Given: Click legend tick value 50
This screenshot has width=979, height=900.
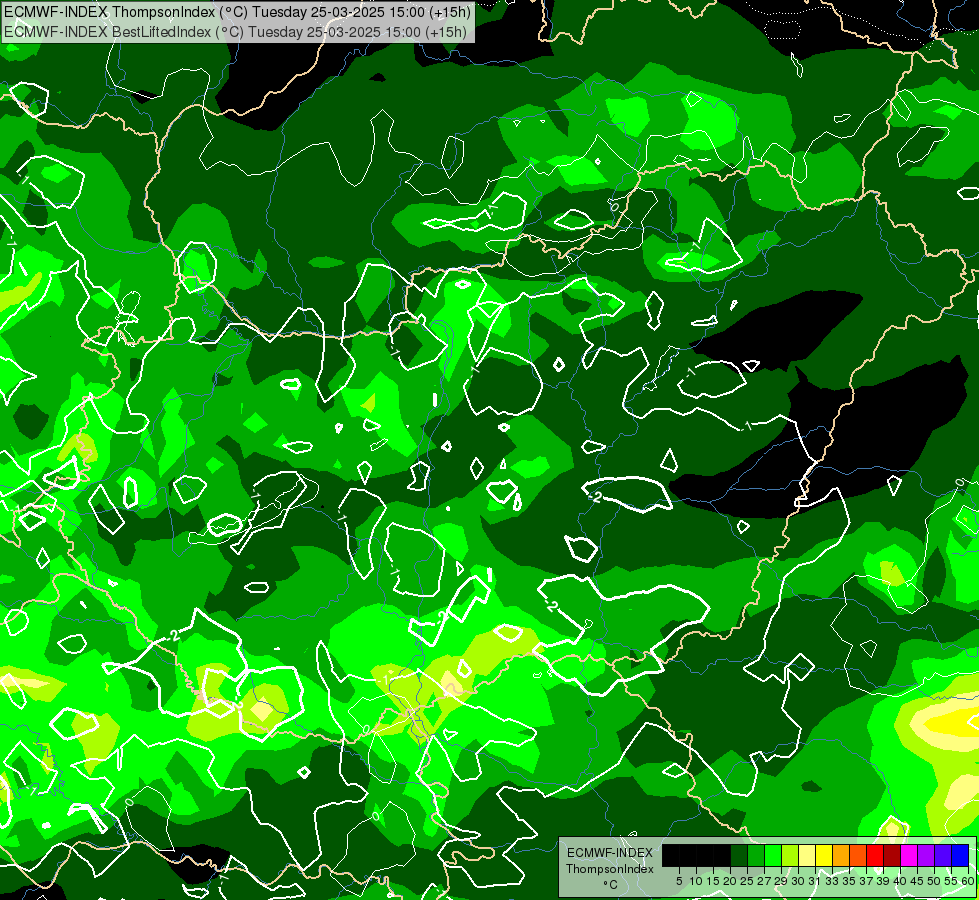Looking at the screenshot, I should click(x=934, y=881).
